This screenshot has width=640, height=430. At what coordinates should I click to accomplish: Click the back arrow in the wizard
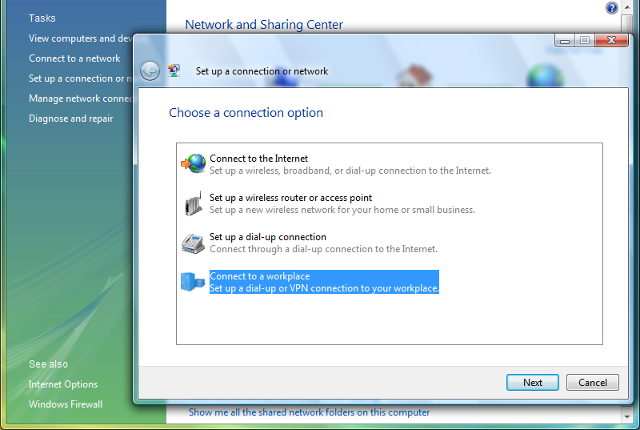[150, 71]
